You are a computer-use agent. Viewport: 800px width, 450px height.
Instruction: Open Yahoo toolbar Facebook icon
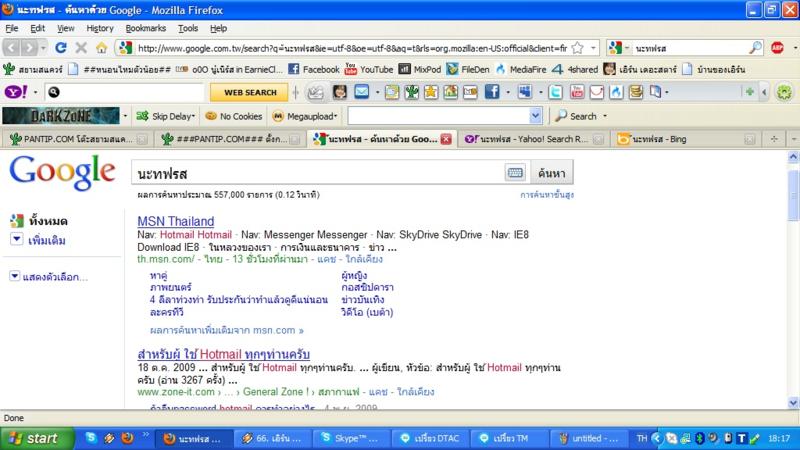click(492, 92)
